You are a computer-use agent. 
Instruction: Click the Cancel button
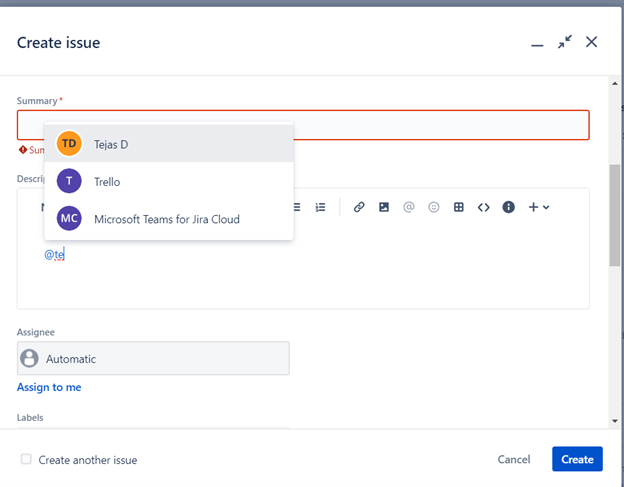click(514, 459)
